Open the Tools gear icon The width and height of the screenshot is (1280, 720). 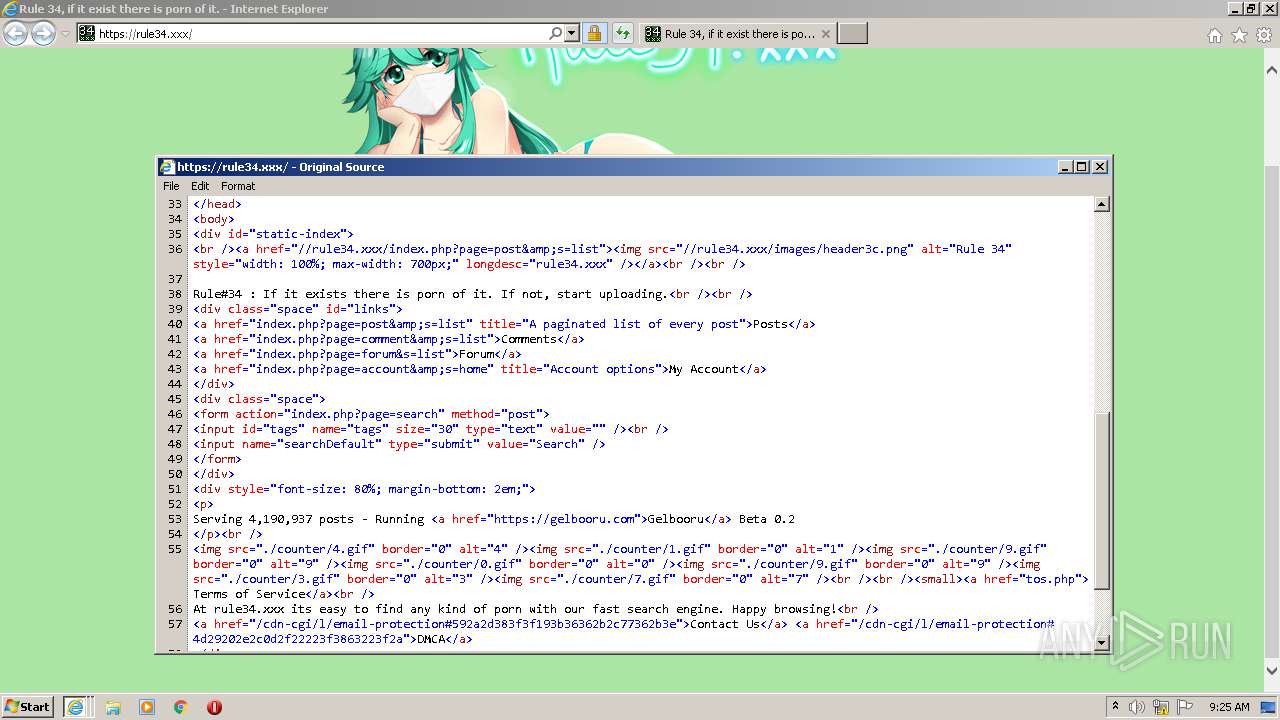pyautogui.click(x=1264, y=35)
